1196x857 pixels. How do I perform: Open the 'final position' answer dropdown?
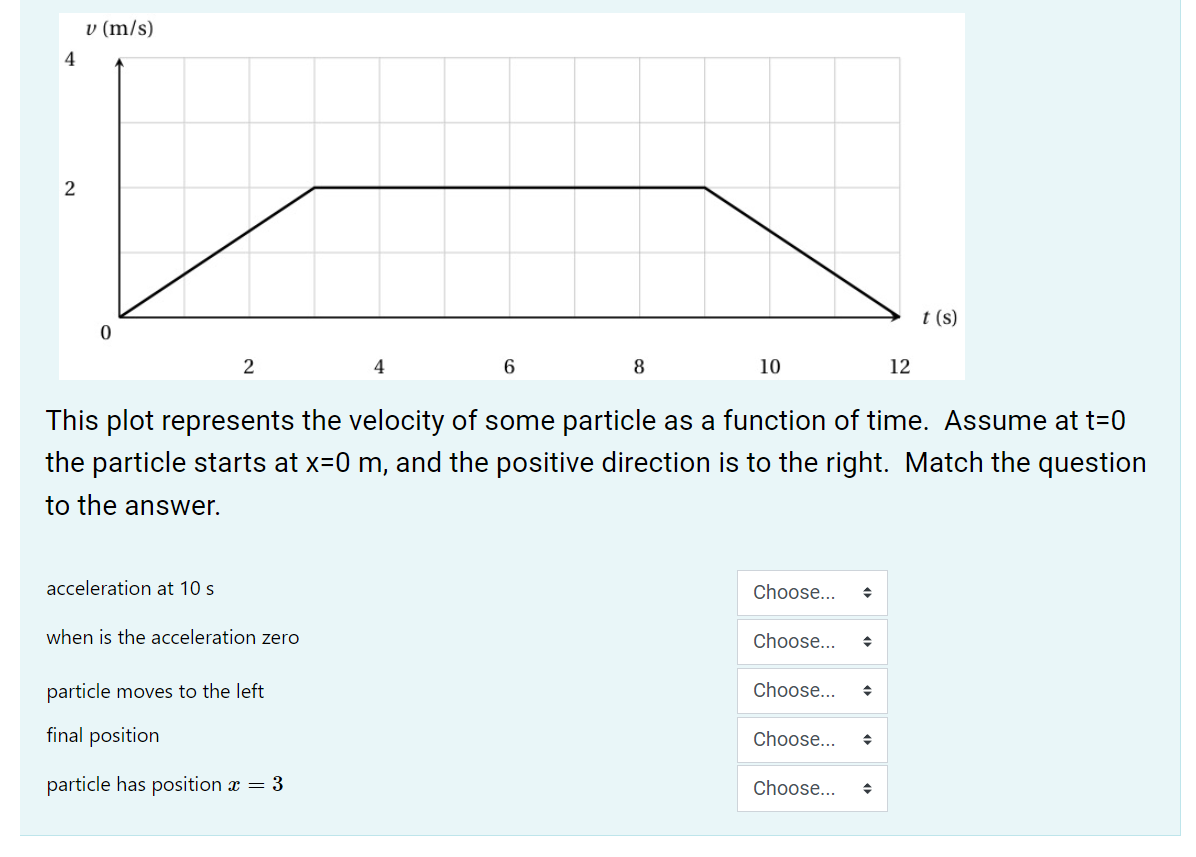pos(811,739)
